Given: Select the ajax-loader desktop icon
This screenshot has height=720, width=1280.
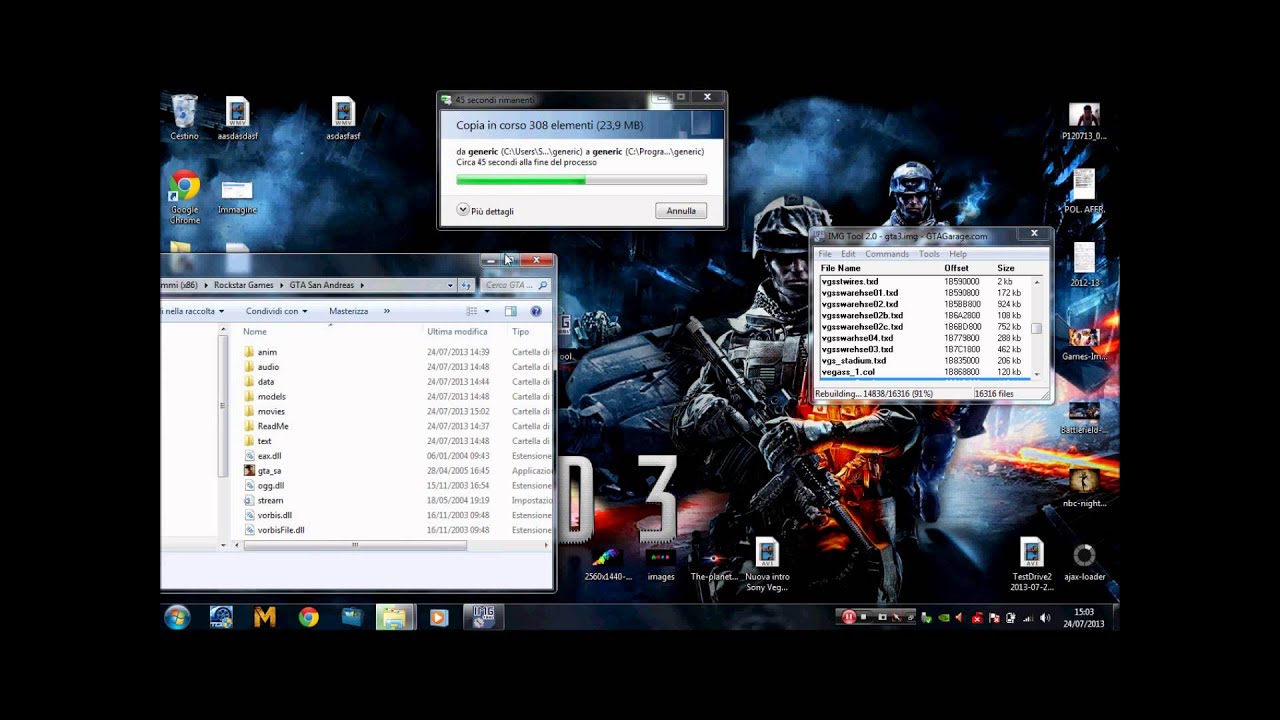Looking at the screenshot, I should tap(1084, 562).
